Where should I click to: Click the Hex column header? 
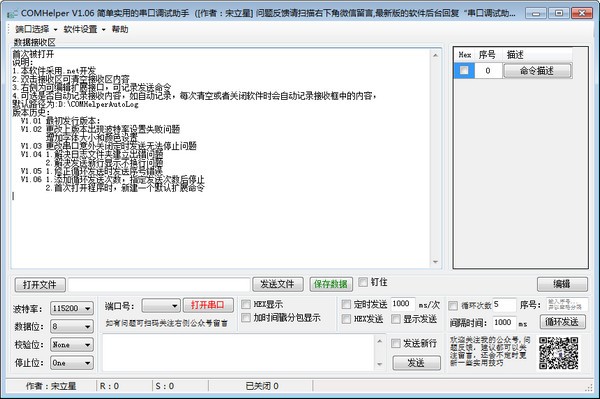click(x=465, y=55)
